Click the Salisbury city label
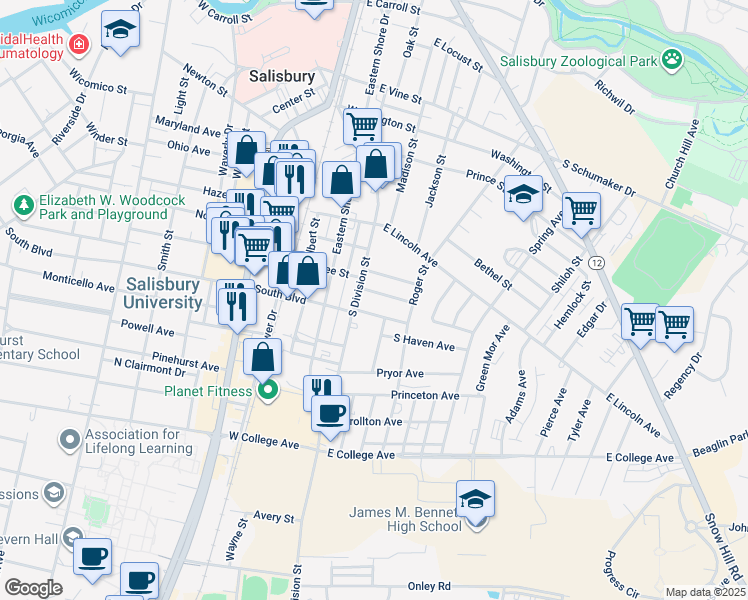Viewport: 748px width, 600px height. 282,76
